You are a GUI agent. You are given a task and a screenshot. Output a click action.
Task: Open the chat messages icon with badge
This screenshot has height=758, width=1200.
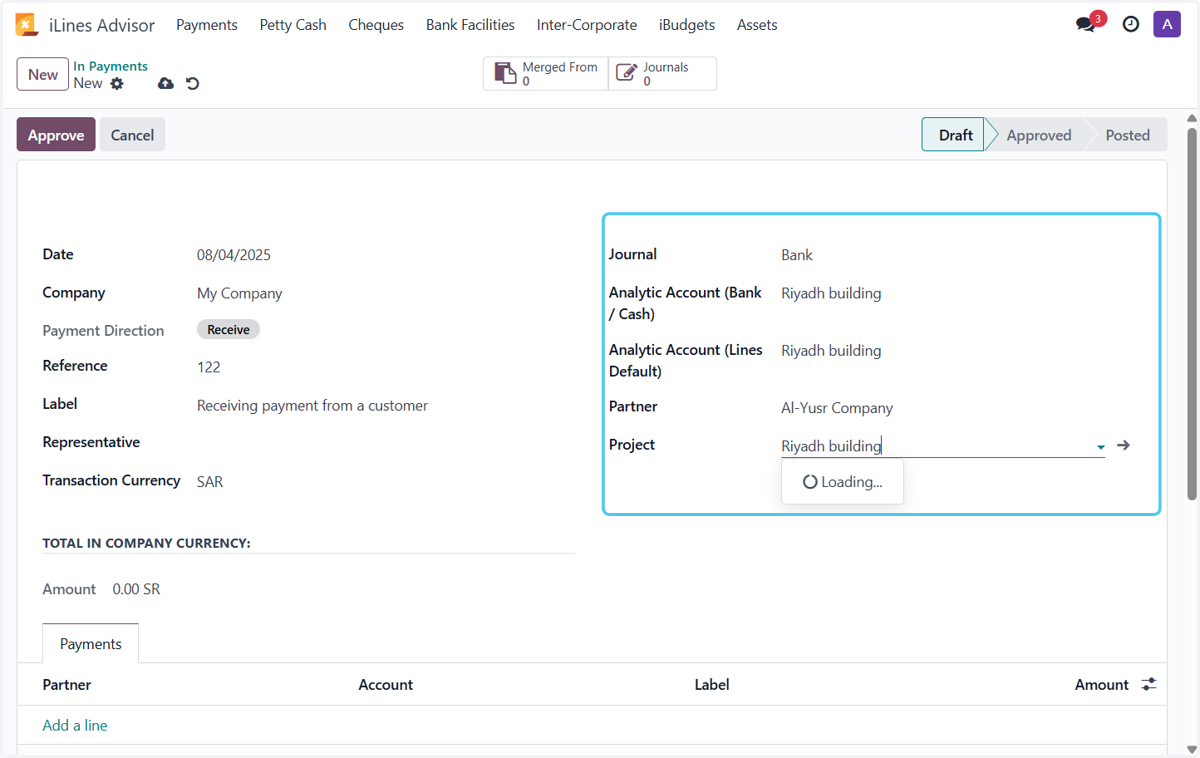(x=1088, y=24)
